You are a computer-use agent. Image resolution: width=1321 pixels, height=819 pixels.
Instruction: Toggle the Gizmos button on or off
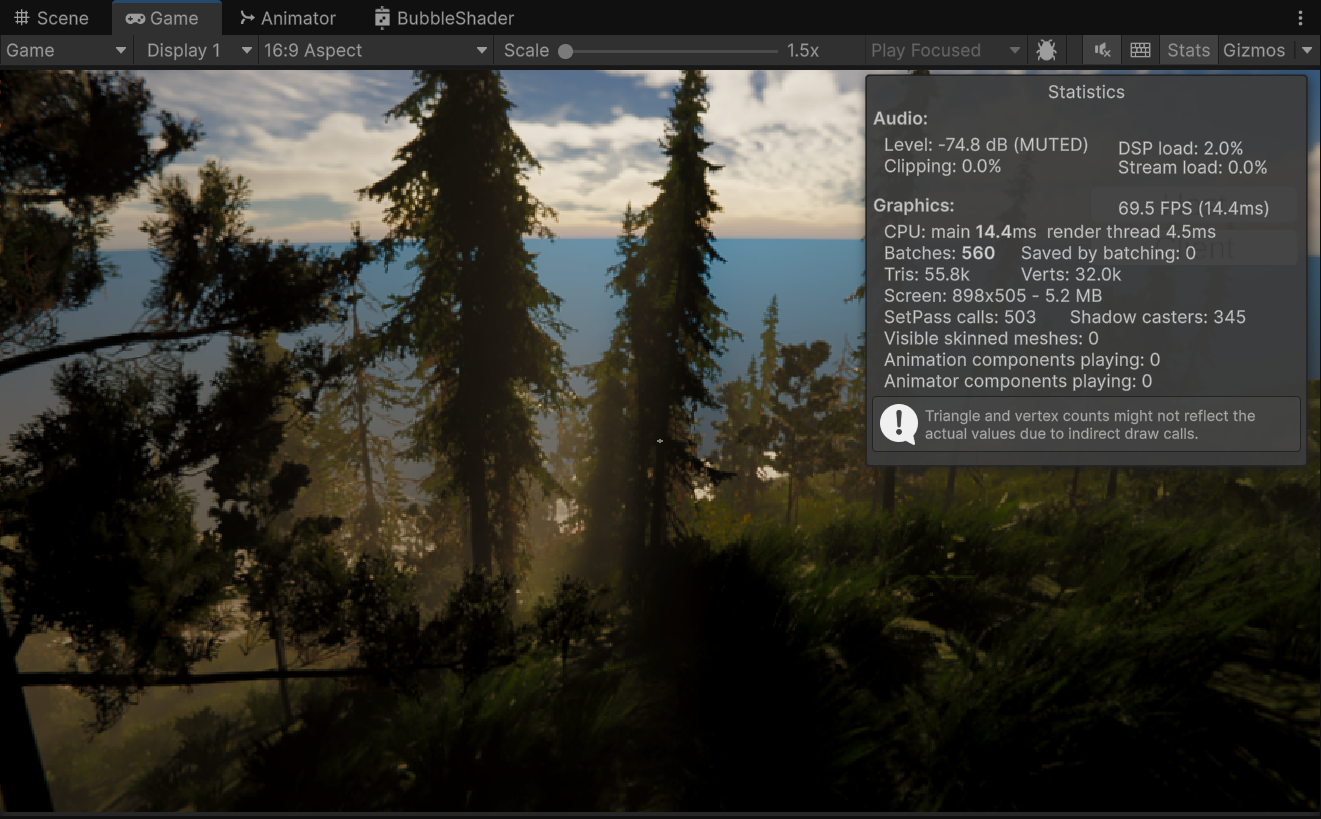point(1254,49)
